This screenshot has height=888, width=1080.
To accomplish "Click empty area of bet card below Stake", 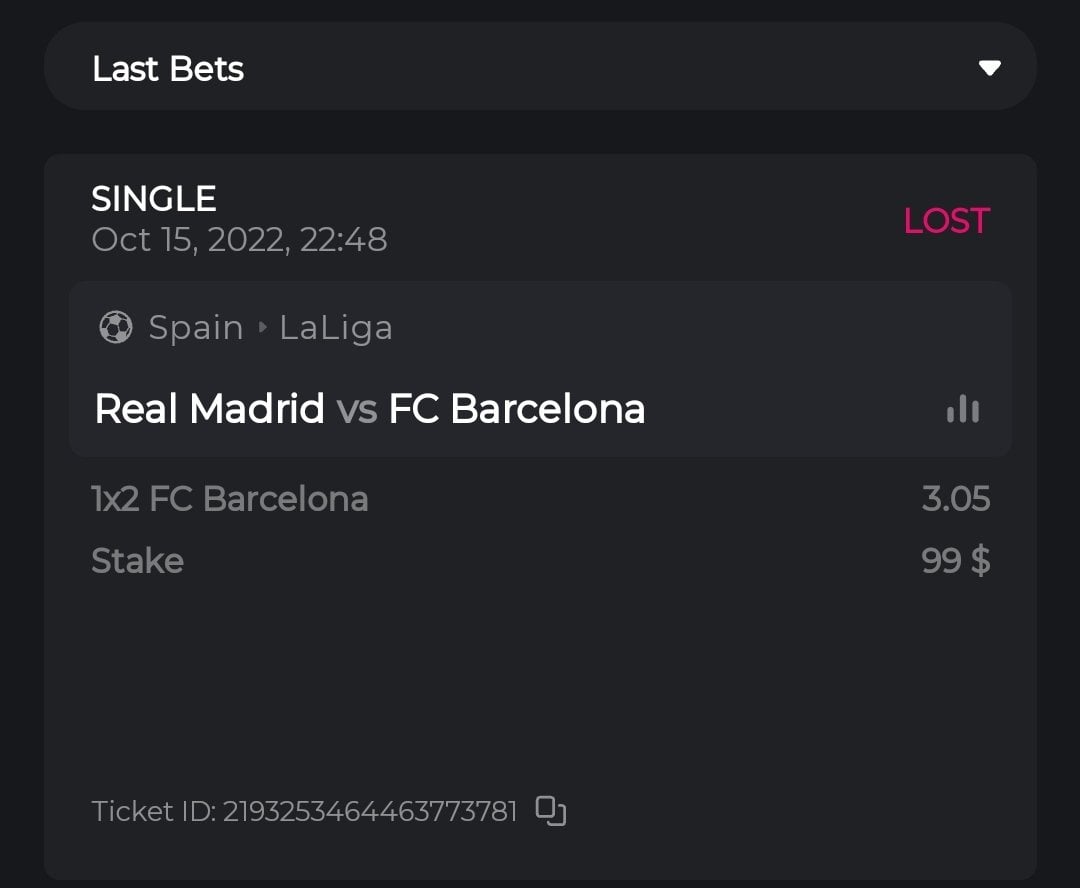I will [x=540, y=680].
